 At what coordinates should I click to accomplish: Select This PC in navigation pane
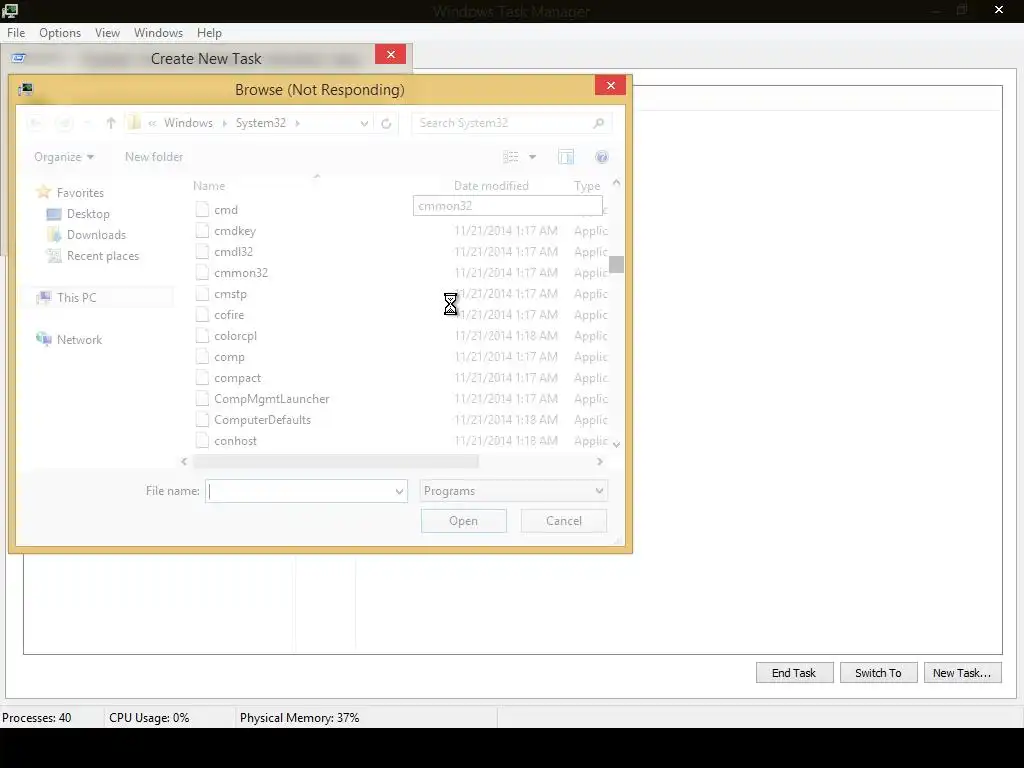(x=76, y=298)
